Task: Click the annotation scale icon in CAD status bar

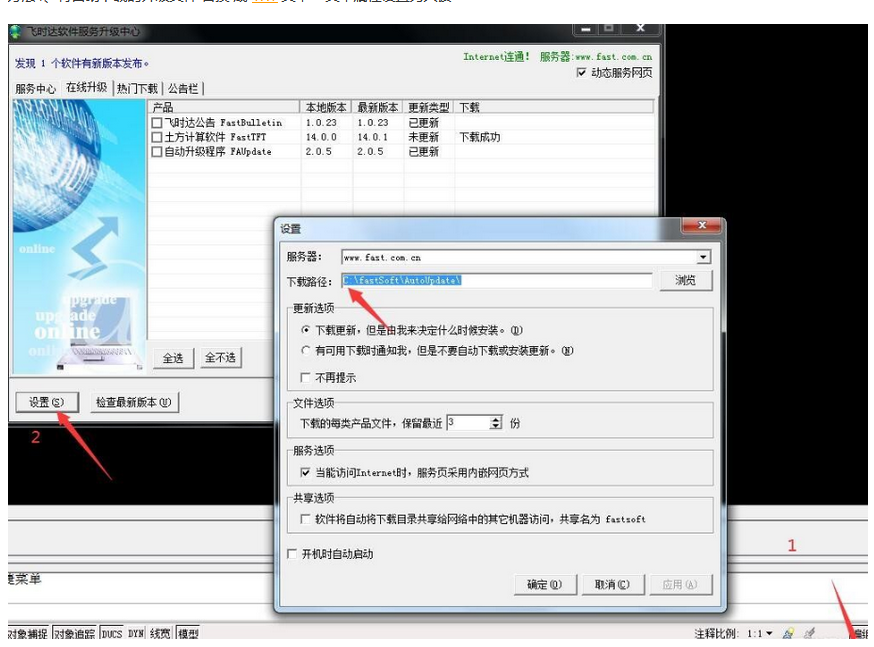Action: point(788,633)
